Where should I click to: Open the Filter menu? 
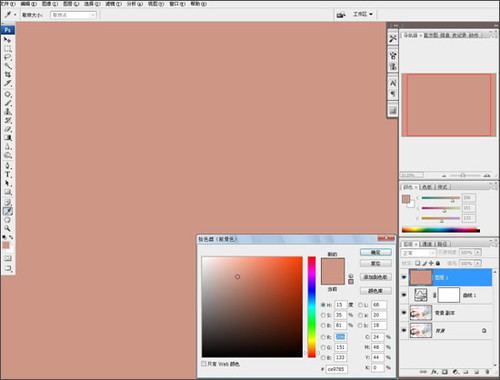[113, 4]
